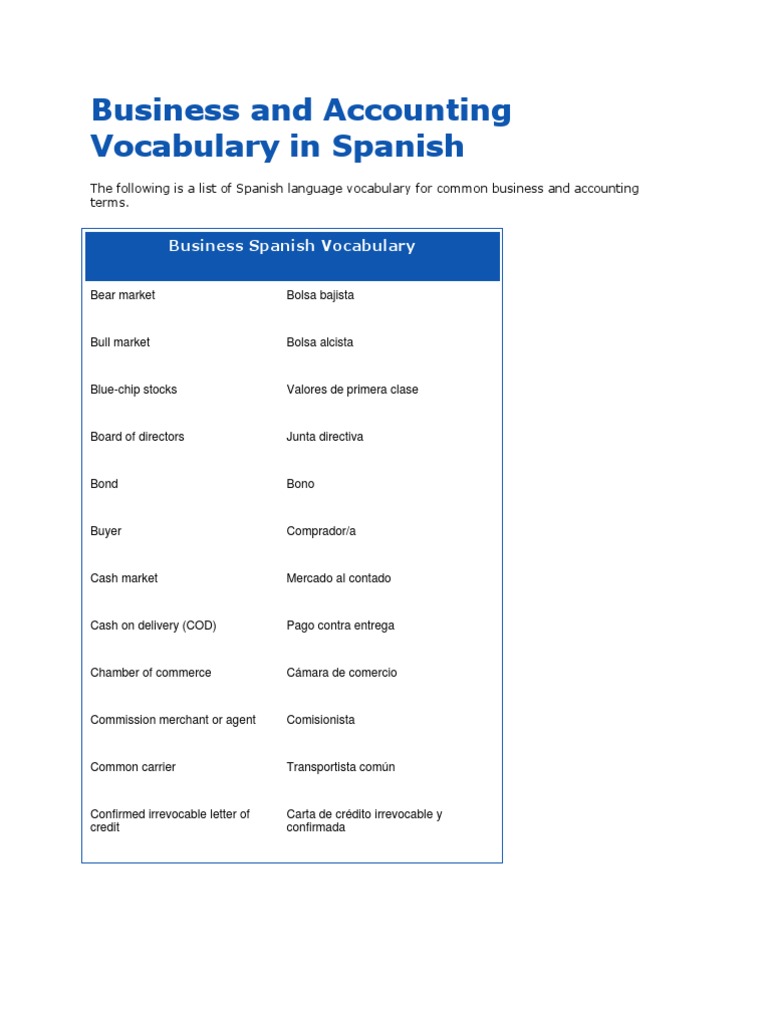Click the Bono translation
Viewport: 768px width, 1024px height.
point(300,484)
